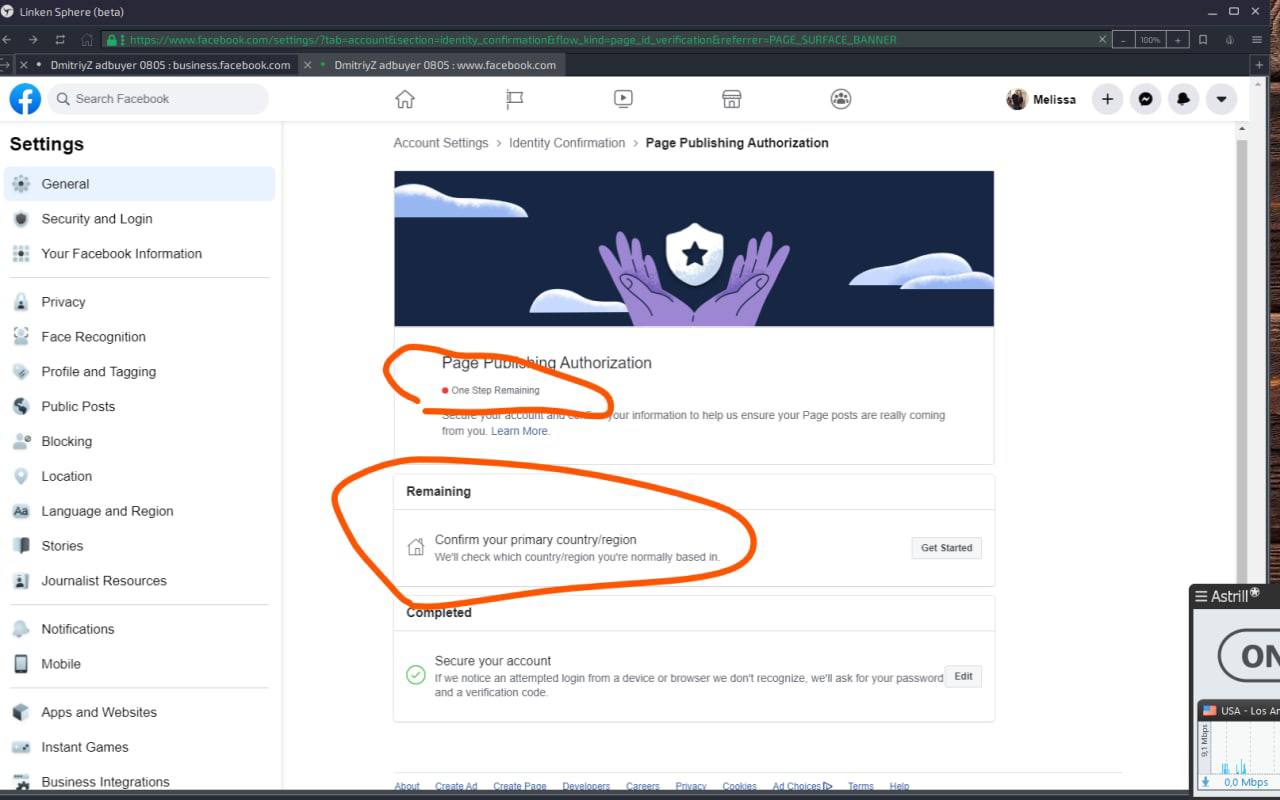Toggle the Astrill VPN ON switch
This screenshot has width=1280, height=800.
(1250, 656)
